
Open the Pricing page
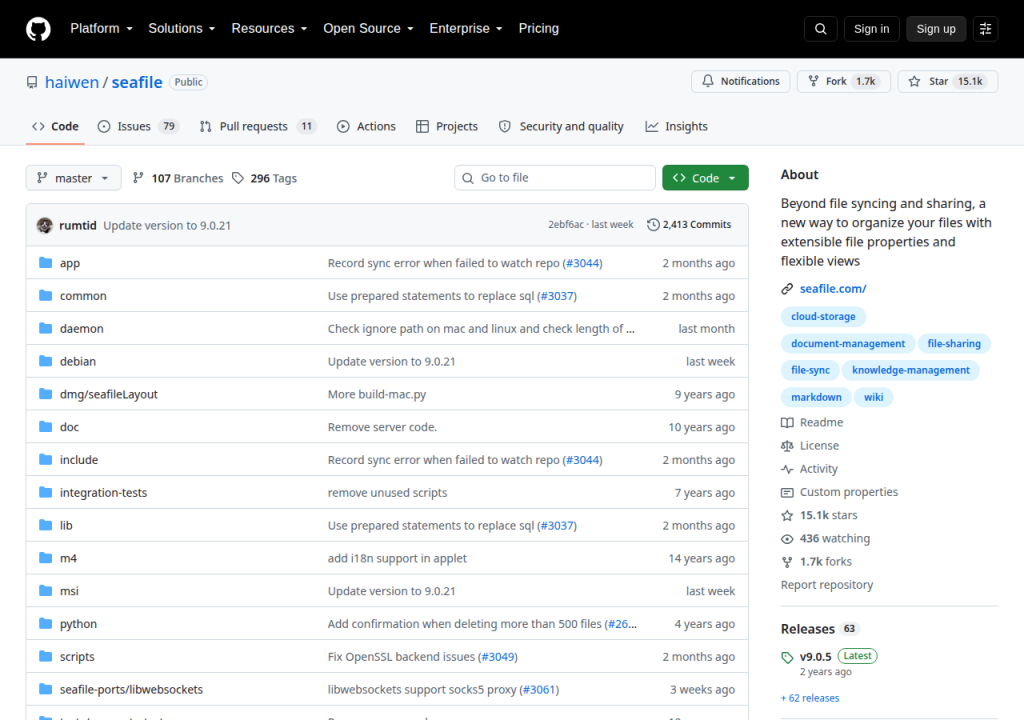coord(539,29)
